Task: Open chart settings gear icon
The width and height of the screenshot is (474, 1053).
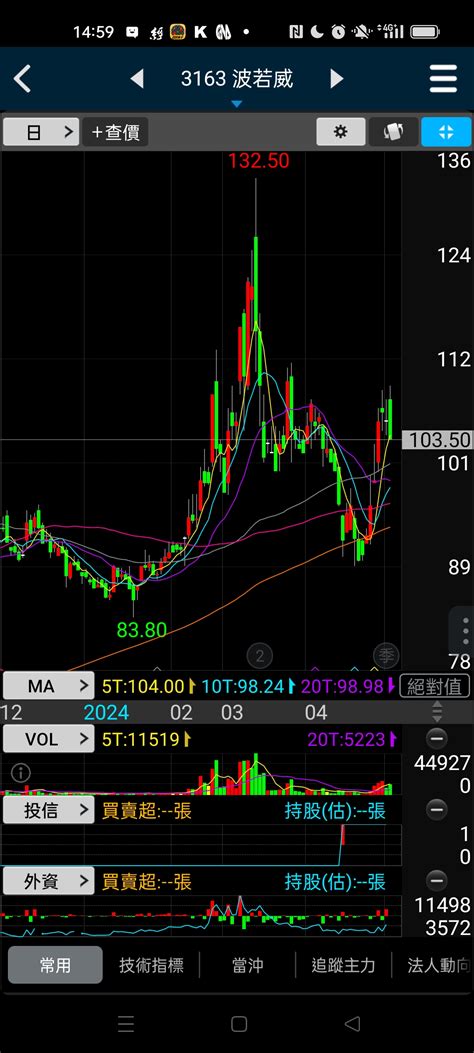Action: click(340, 132)
